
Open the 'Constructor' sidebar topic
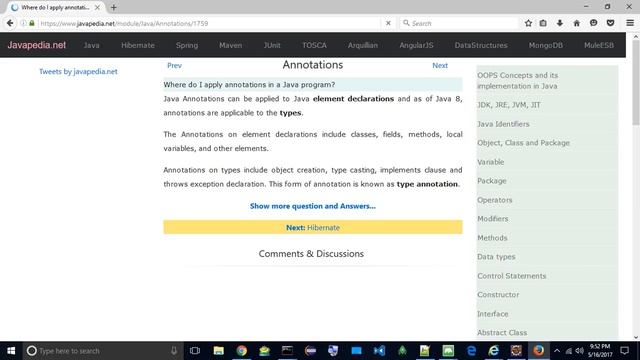[x=498, y=295]
